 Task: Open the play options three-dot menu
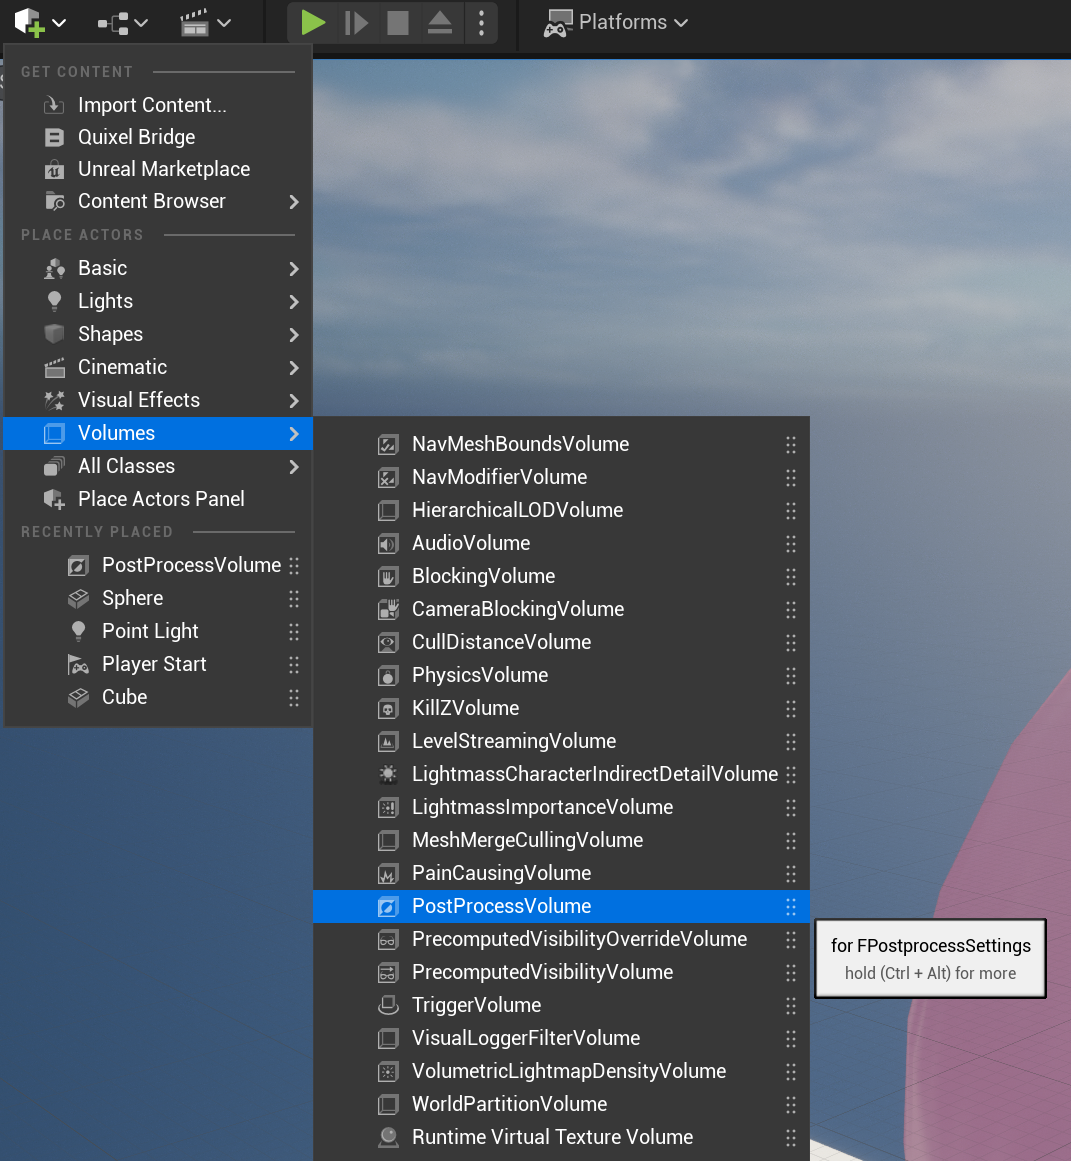pos(482,22)
